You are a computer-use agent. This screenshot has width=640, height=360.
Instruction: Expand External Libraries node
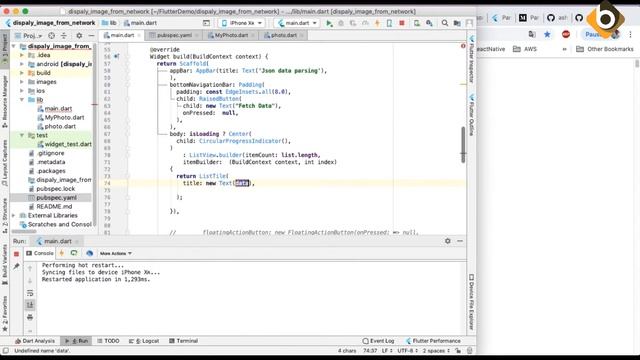coord(14,216)
